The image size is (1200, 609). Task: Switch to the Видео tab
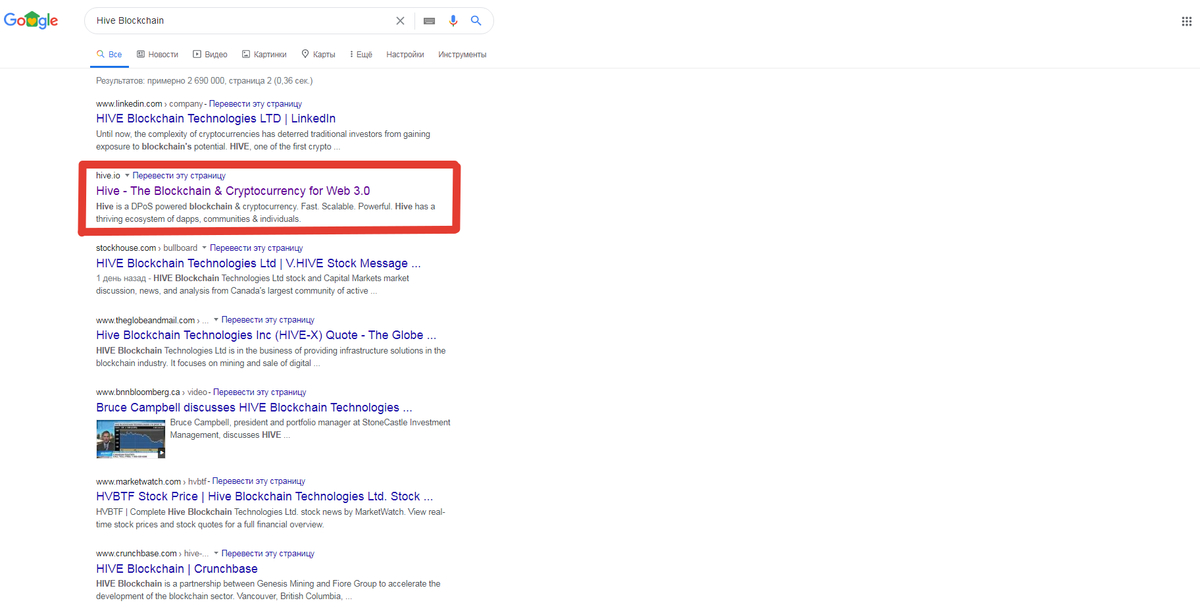[x=210, y=54]
